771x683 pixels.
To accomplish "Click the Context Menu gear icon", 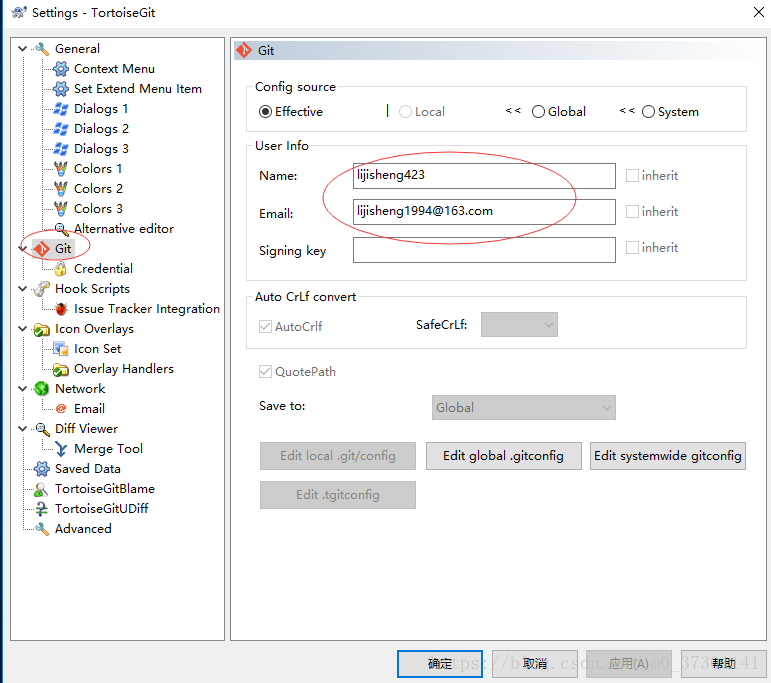I will pyautogui.click(x=61, y=69).
